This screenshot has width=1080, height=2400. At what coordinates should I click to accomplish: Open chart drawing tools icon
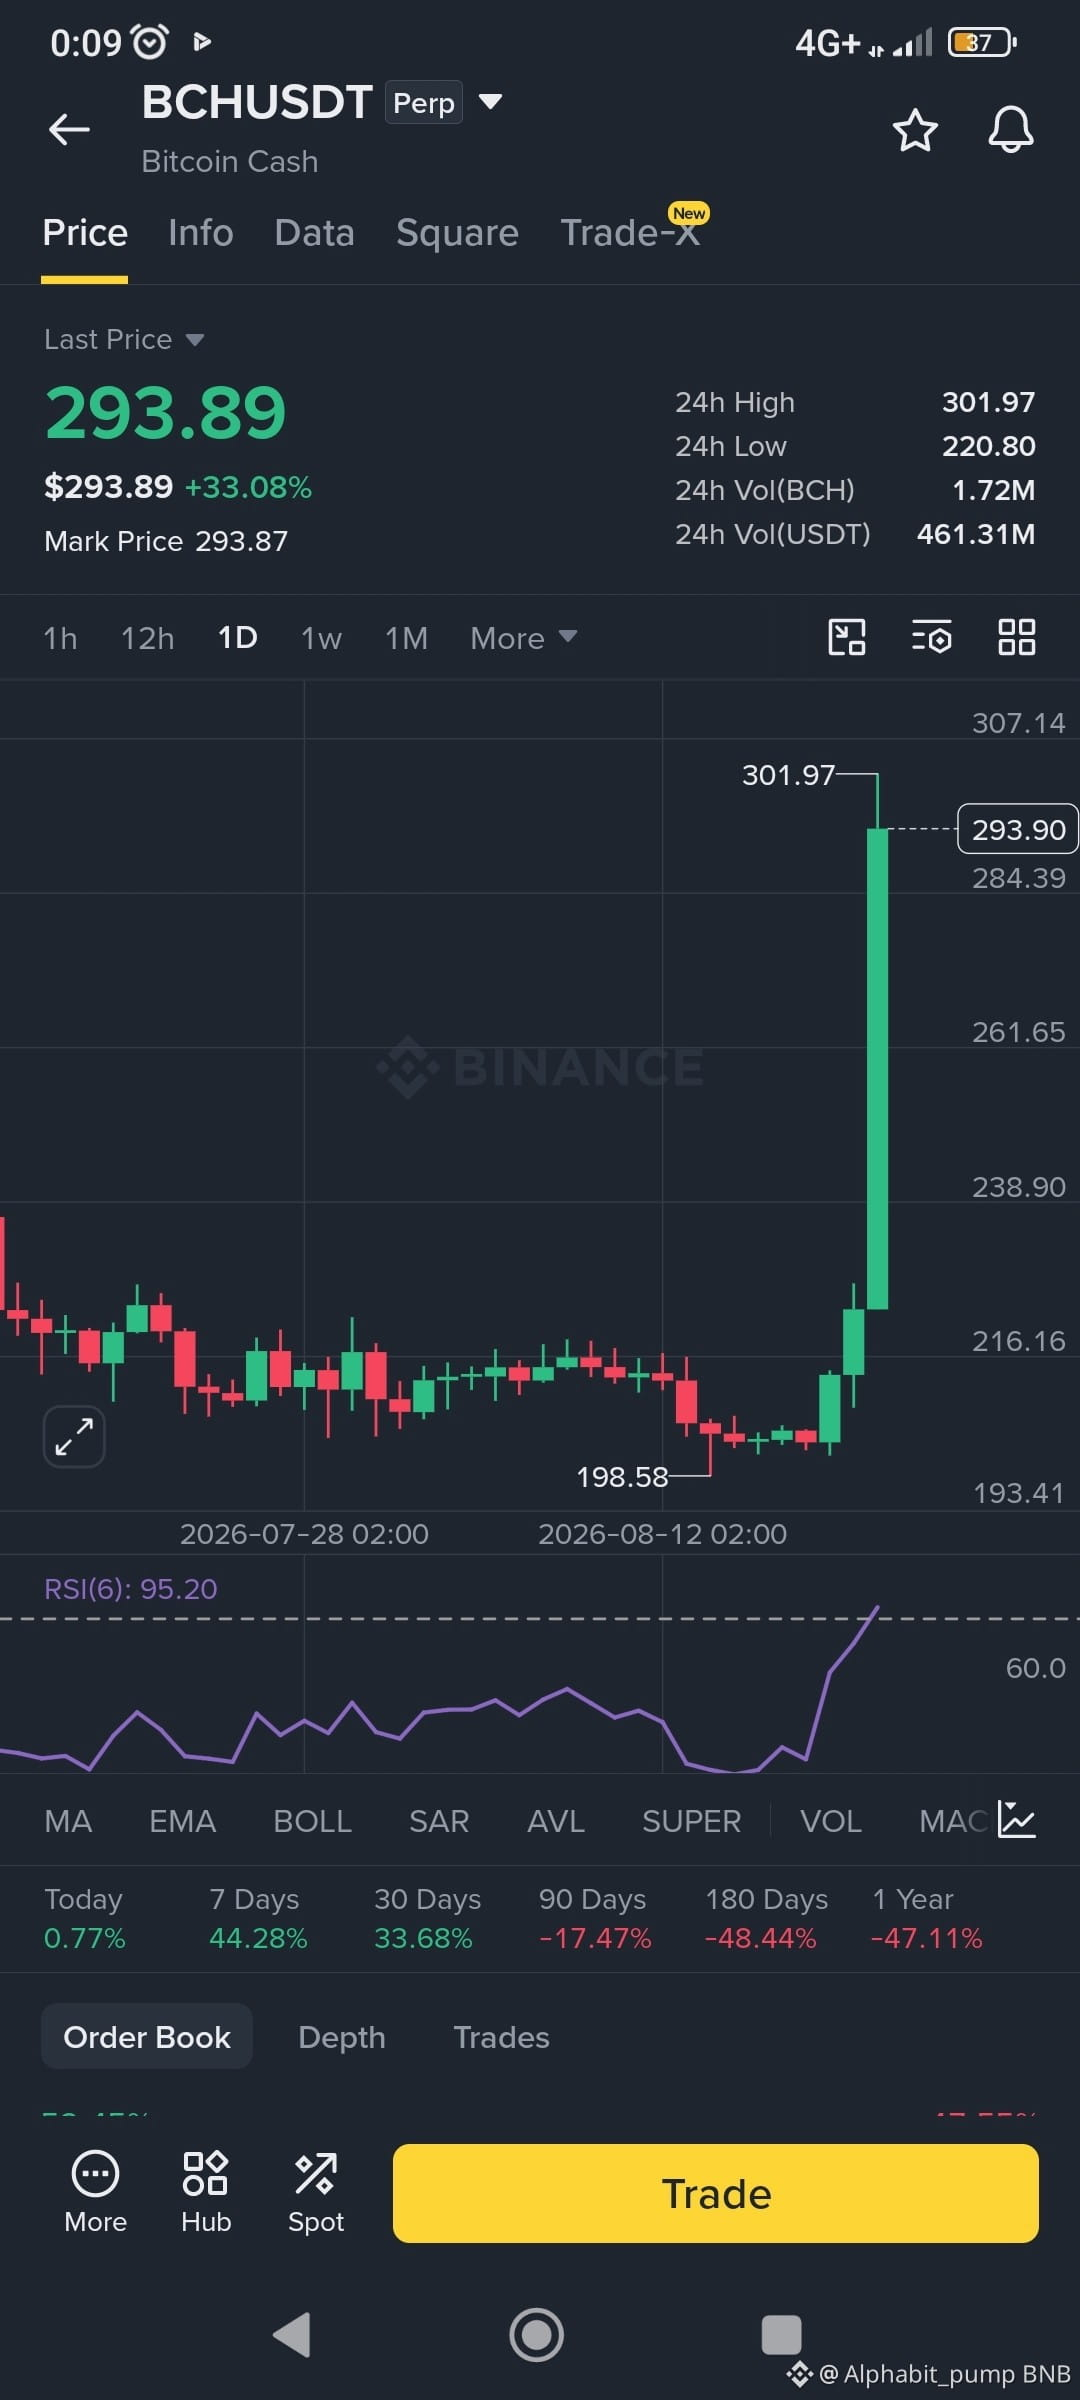(847, 637)
